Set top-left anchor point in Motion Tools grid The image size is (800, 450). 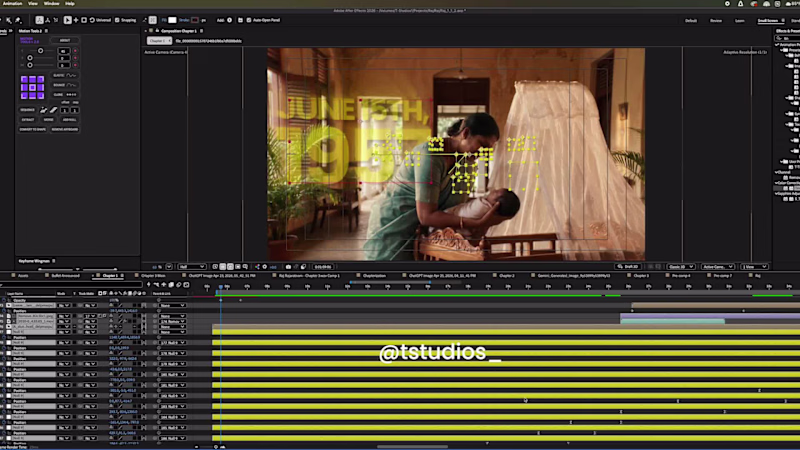click(x=24, y=79)
